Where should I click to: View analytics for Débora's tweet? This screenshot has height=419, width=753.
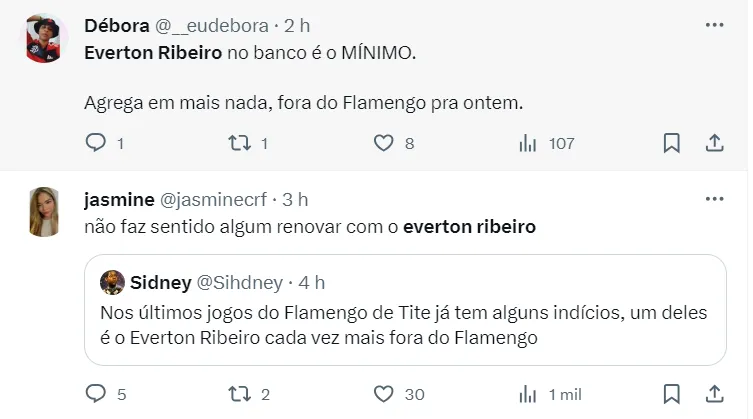point(527,143)
